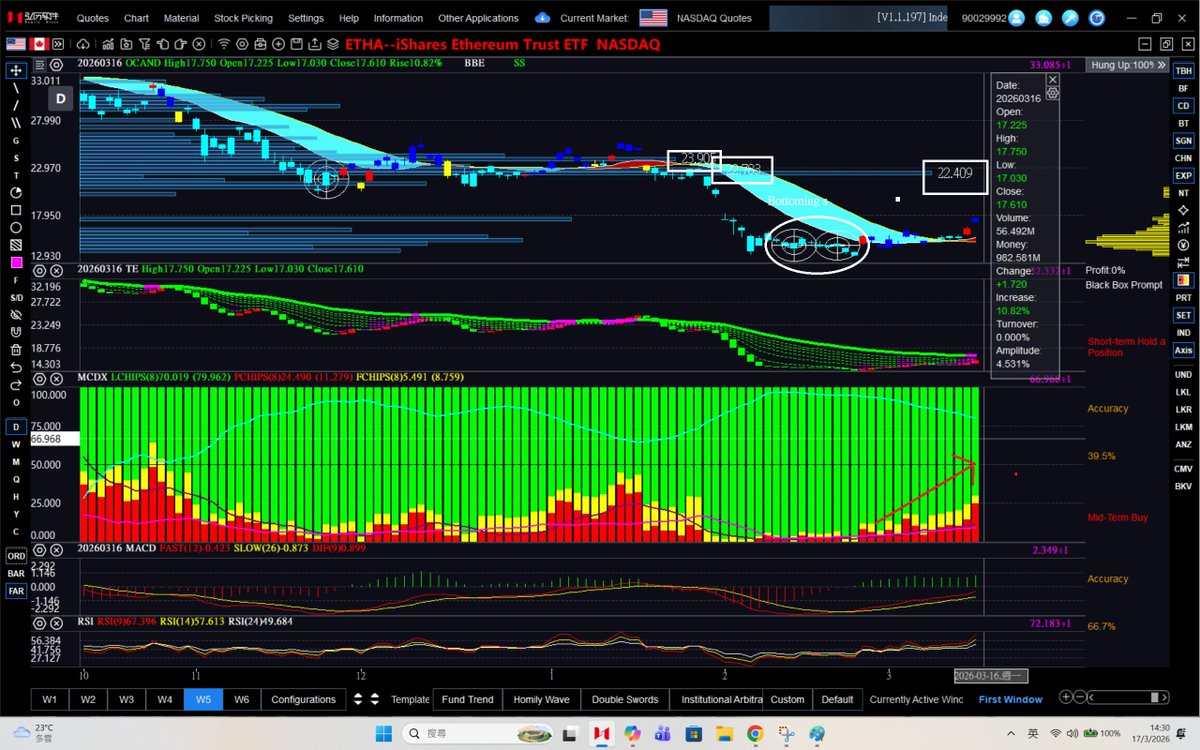The width and height of the screenshot is (1200, 750).
Task: Close the MACD indicator panel
Action: coord(56,551)
